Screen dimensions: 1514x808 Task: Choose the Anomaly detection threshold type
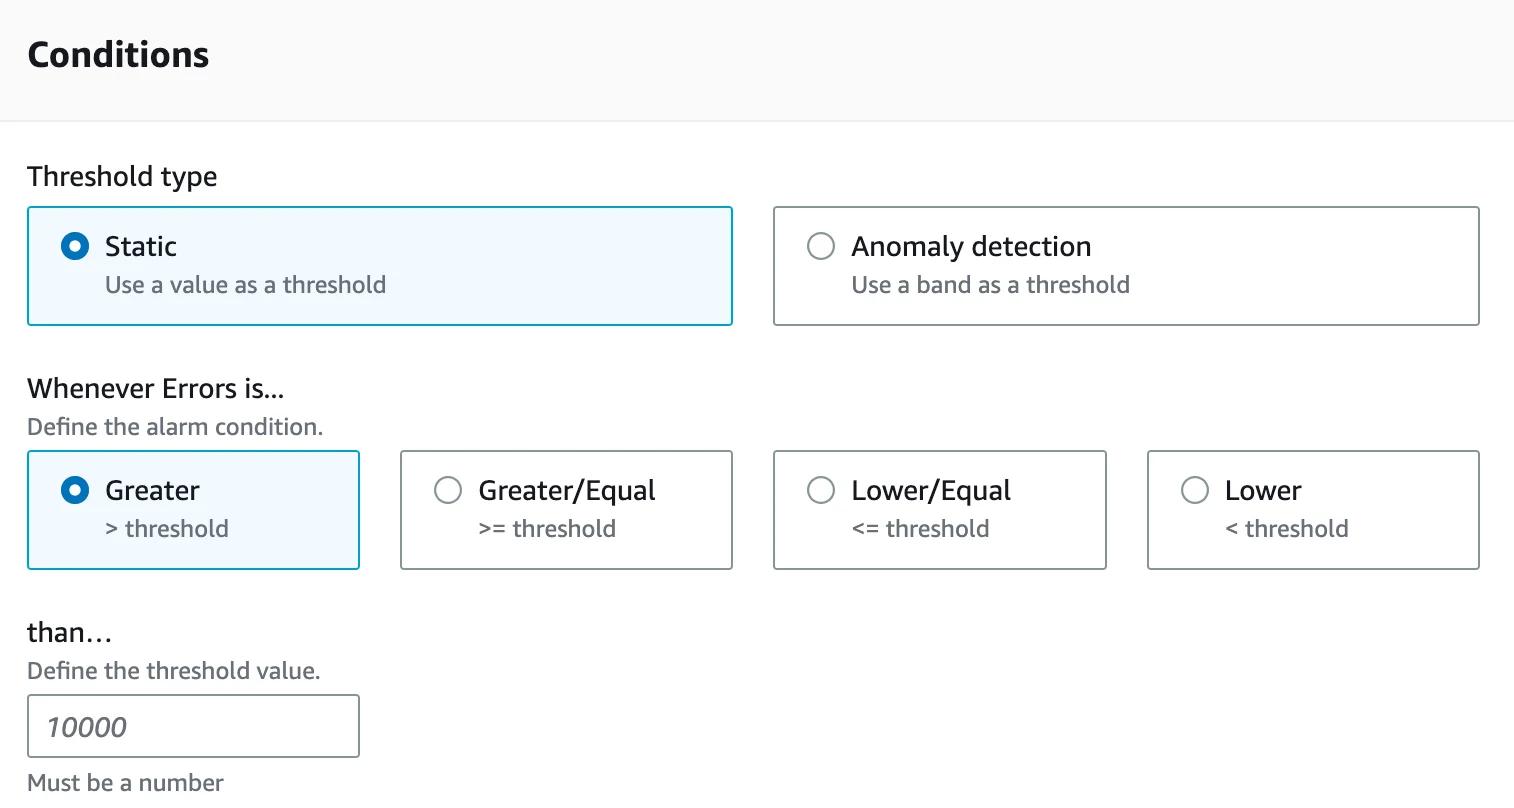tap(821, 246)
